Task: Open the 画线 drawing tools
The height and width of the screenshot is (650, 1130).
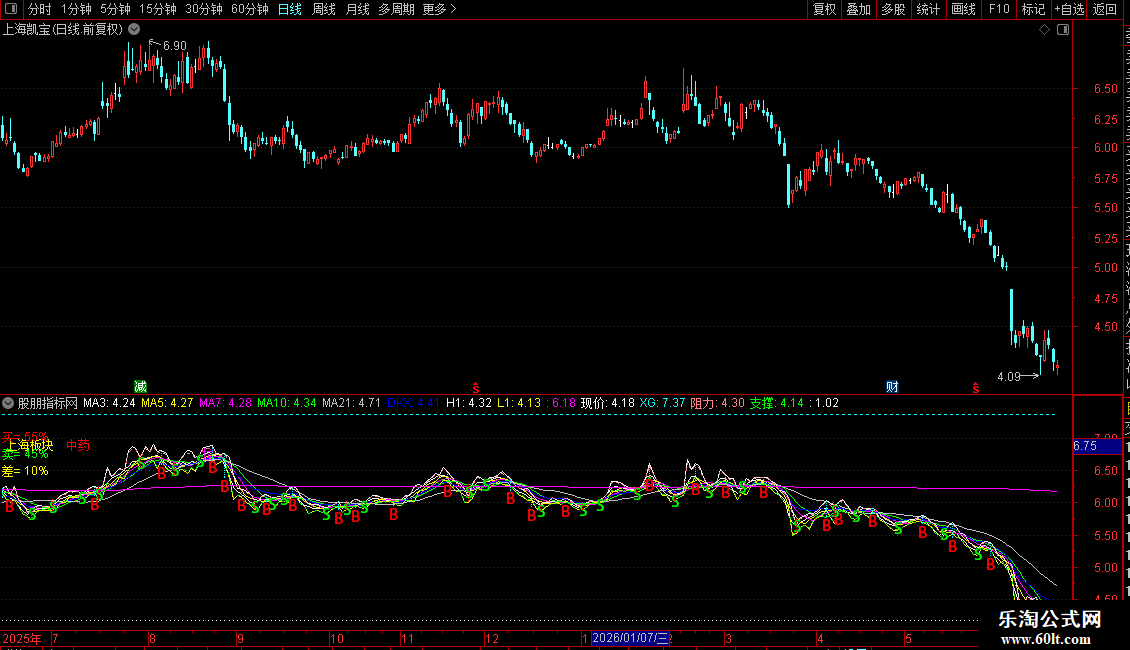Action: (x=963, y=9)
